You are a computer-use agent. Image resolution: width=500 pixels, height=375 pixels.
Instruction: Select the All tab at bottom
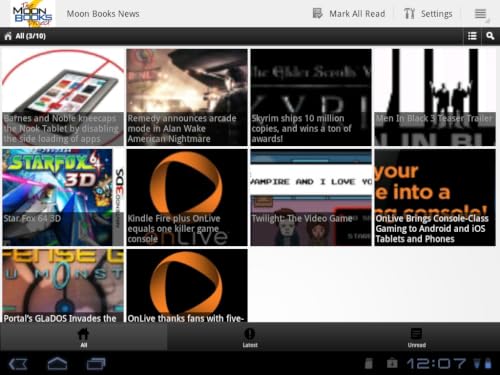click(x=83, y=337)
